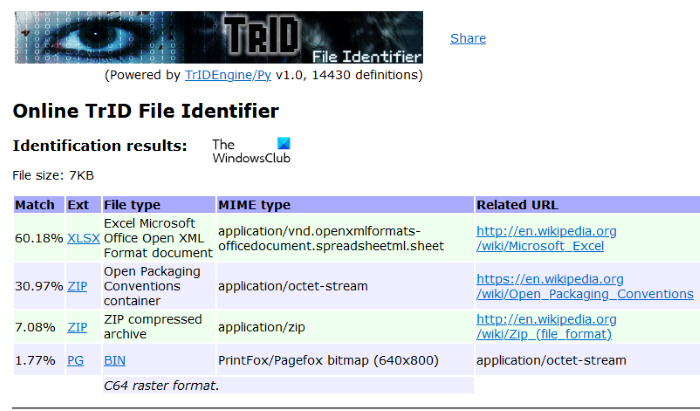Click the MIME type column header
700x411 pixels.
[x=257, y=205]
